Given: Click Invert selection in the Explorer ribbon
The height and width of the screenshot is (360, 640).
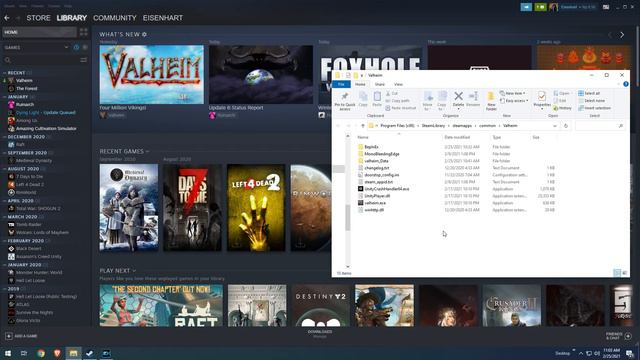Looking at the screenshot, I should 594,108.
